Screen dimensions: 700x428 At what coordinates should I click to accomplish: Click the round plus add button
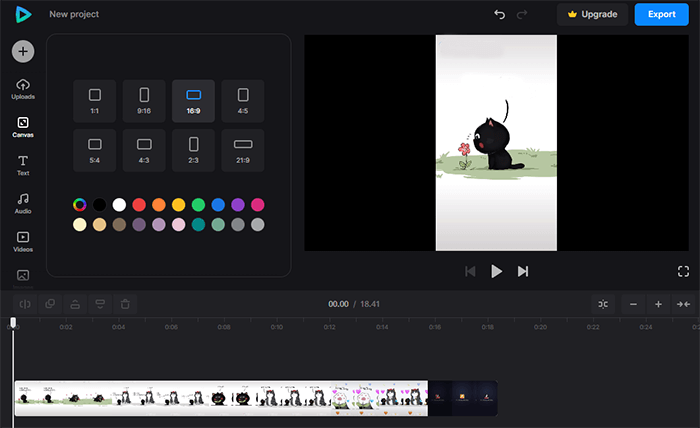(23, 51)
